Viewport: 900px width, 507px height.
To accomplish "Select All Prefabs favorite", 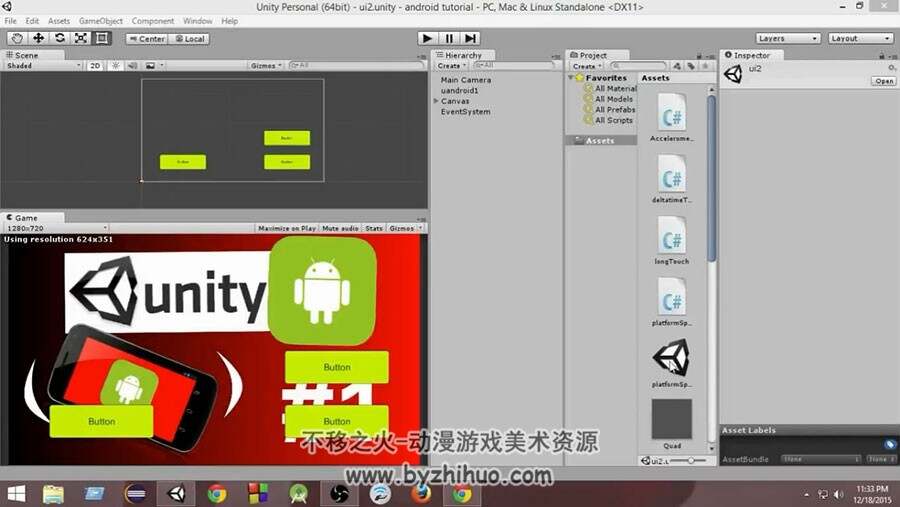I will point(610,109).
